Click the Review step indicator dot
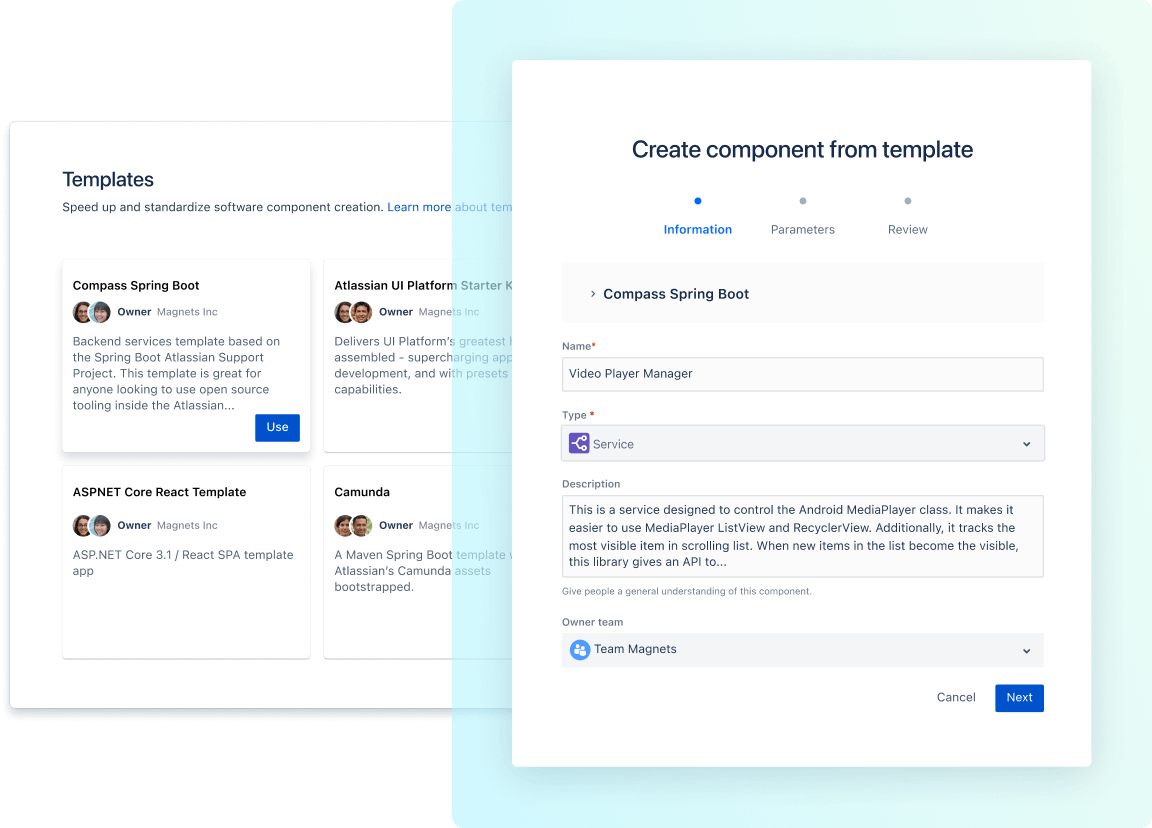The height and width of the screenshot is (828, 1152). pos(907,200)
